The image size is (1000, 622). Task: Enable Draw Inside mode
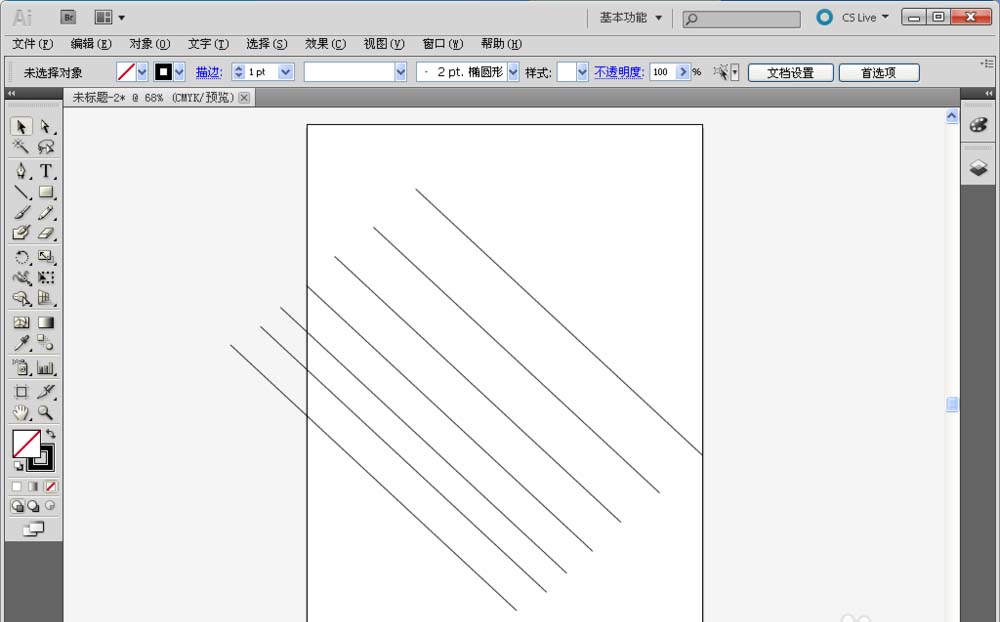tap(50, 506)
